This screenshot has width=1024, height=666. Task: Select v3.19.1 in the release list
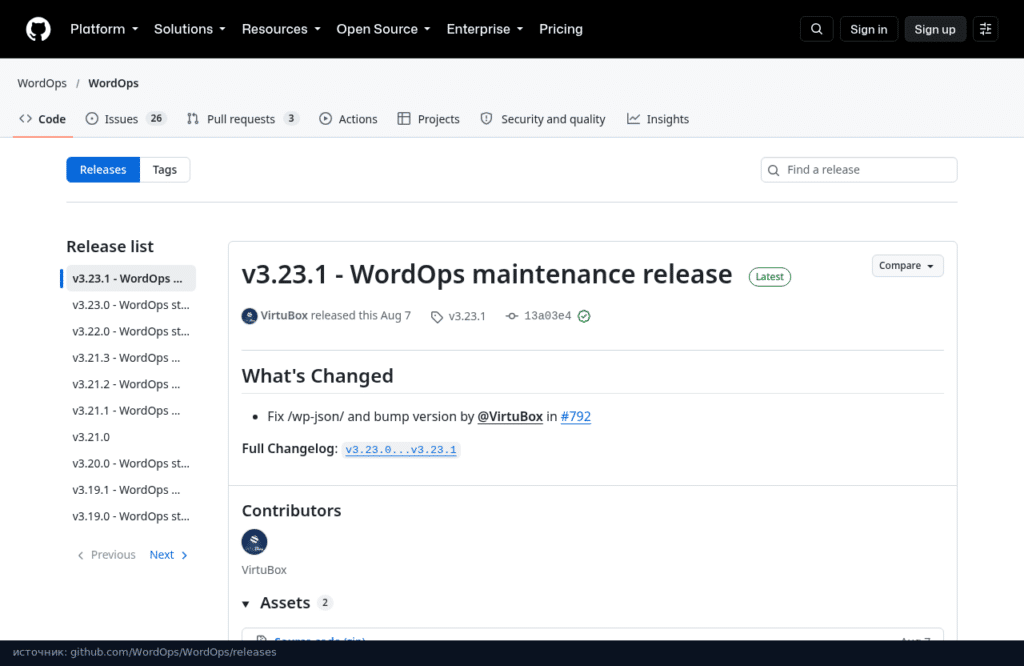tap(131, 490)
